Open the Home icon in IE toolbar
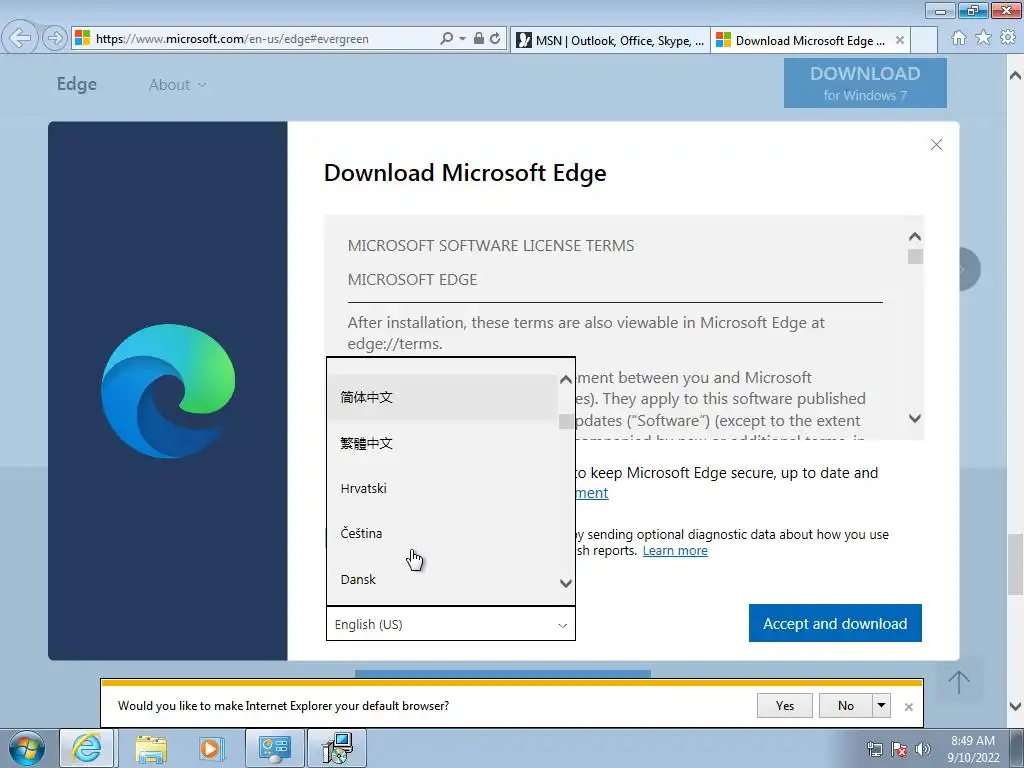The image size is (1024, 768). coord(959,38)
